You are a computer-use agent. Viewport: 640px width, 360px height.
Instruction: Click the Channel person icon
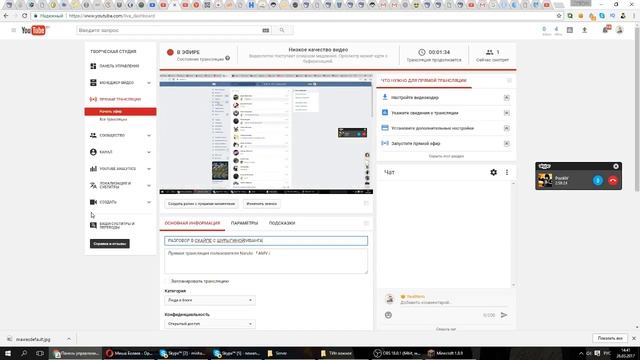click(x=93, y=152)
